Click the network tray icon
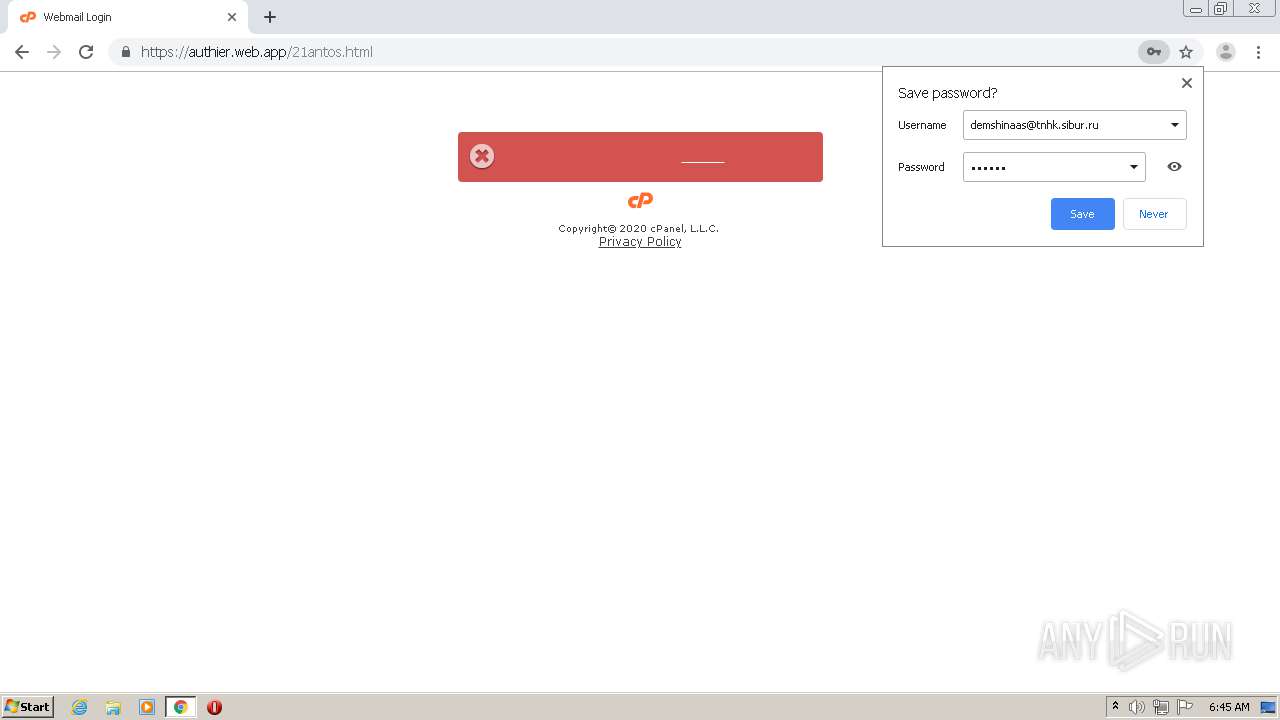 point(1161,707)
